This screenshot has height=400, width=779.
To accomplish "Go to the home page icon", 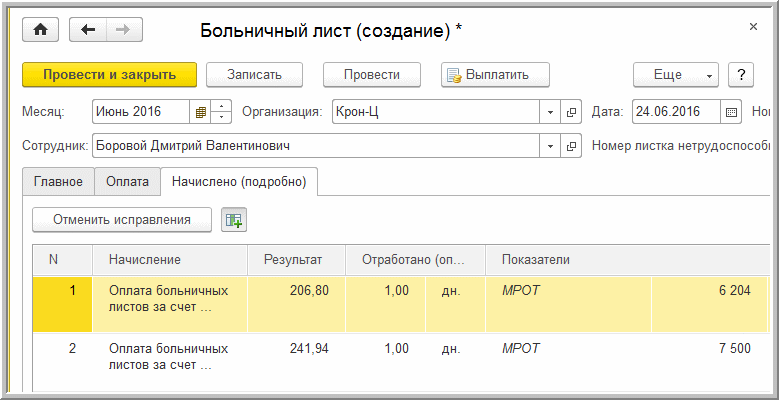I will [x=40, y=30].
